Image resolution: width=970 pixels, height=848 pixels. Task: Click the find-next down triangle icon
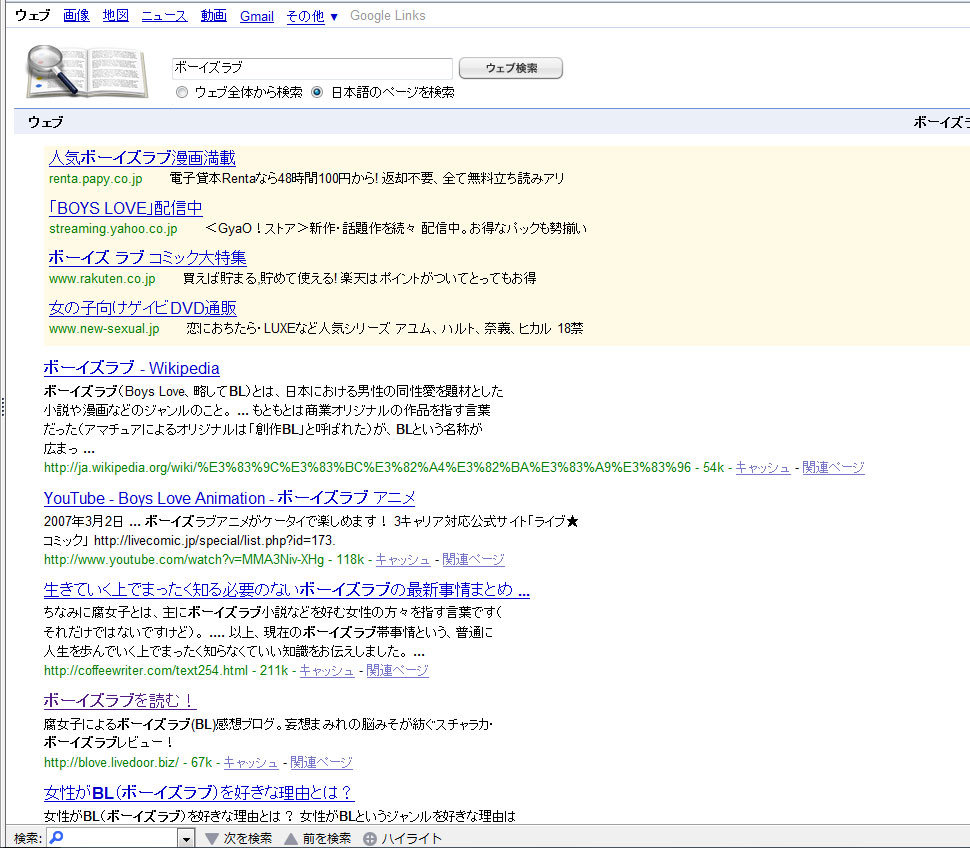pyautogui.click(x=212, y=839)
